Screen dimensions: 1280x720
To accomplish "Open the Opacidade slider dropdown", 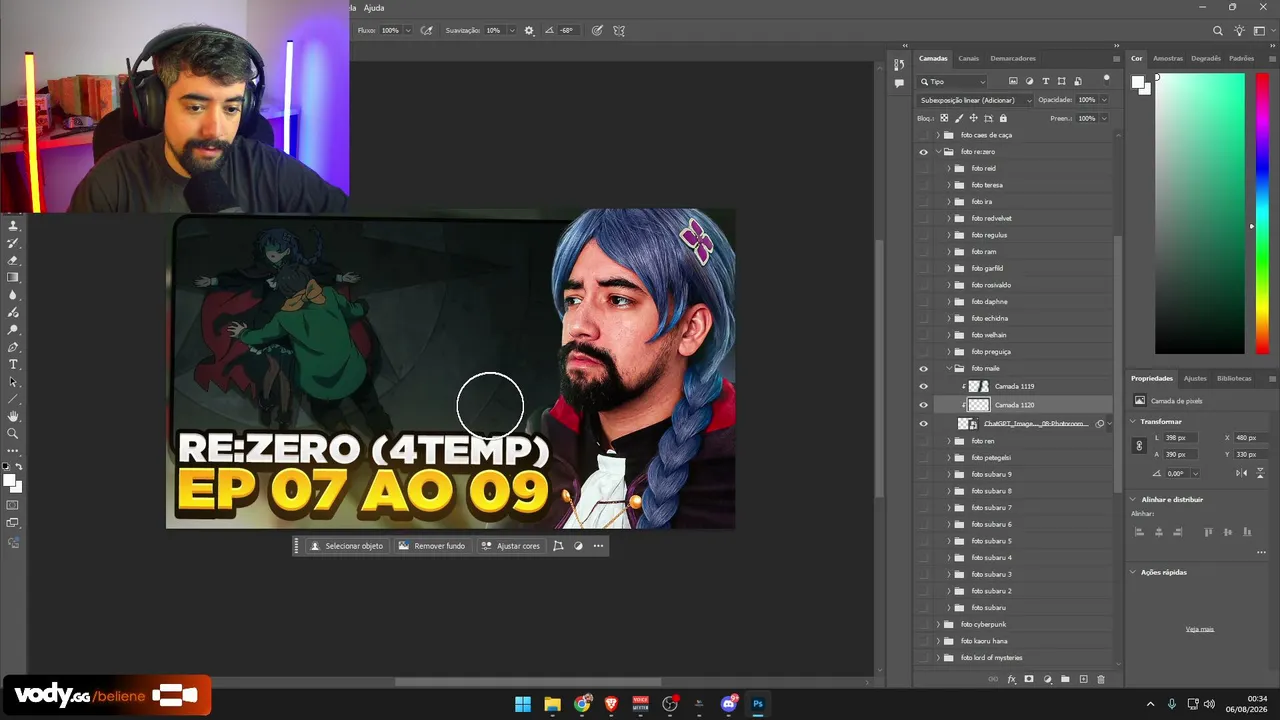I will tap(1104, 100).
